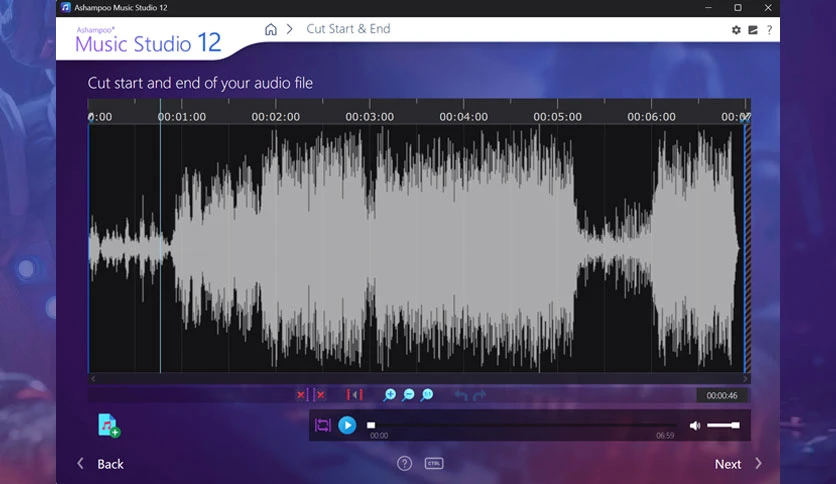Image resolution: width=836 pixels, height=484 pixels.
Task: Mute audio with the speaker icon
Action: pyautogui.click(x=695, y=425)
